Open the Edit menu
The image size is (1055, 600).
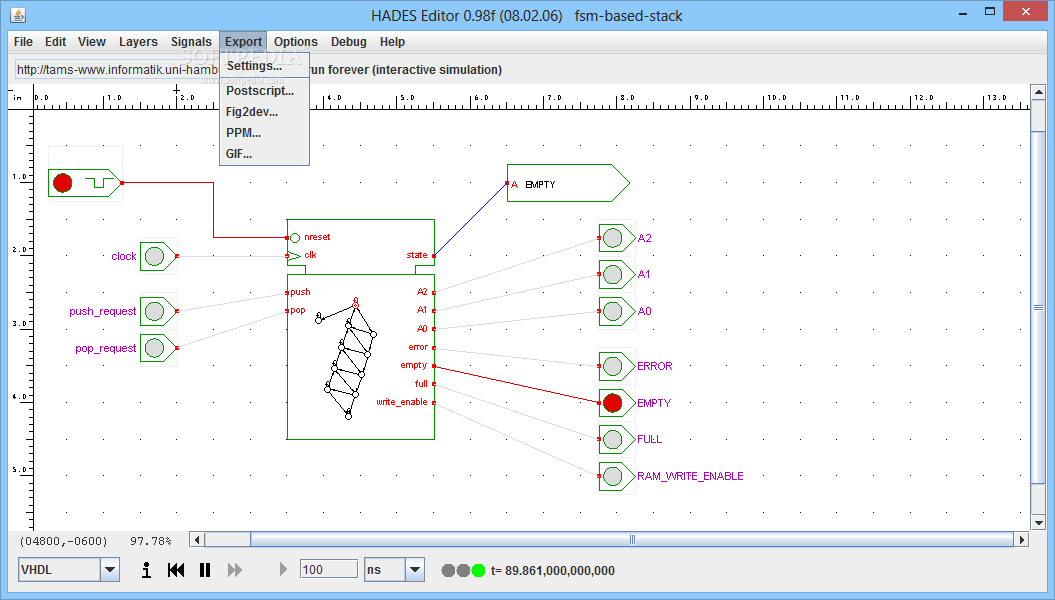coord(55,42)
